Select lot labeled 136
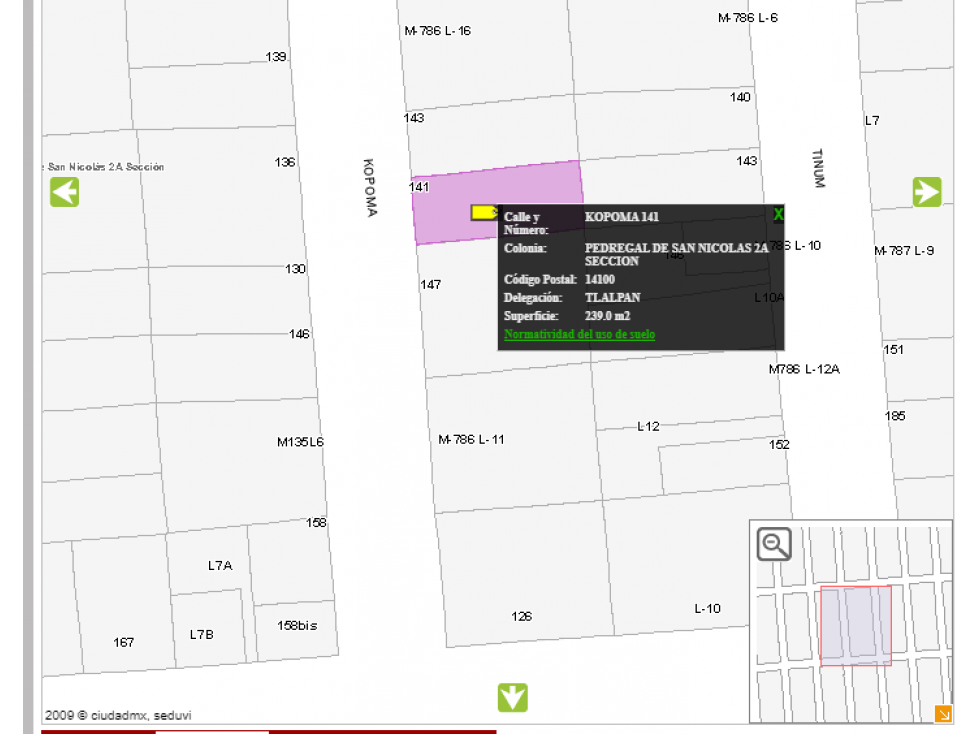Image resolution: width=979 pixels, height=734 pixels. pos(285,162)
